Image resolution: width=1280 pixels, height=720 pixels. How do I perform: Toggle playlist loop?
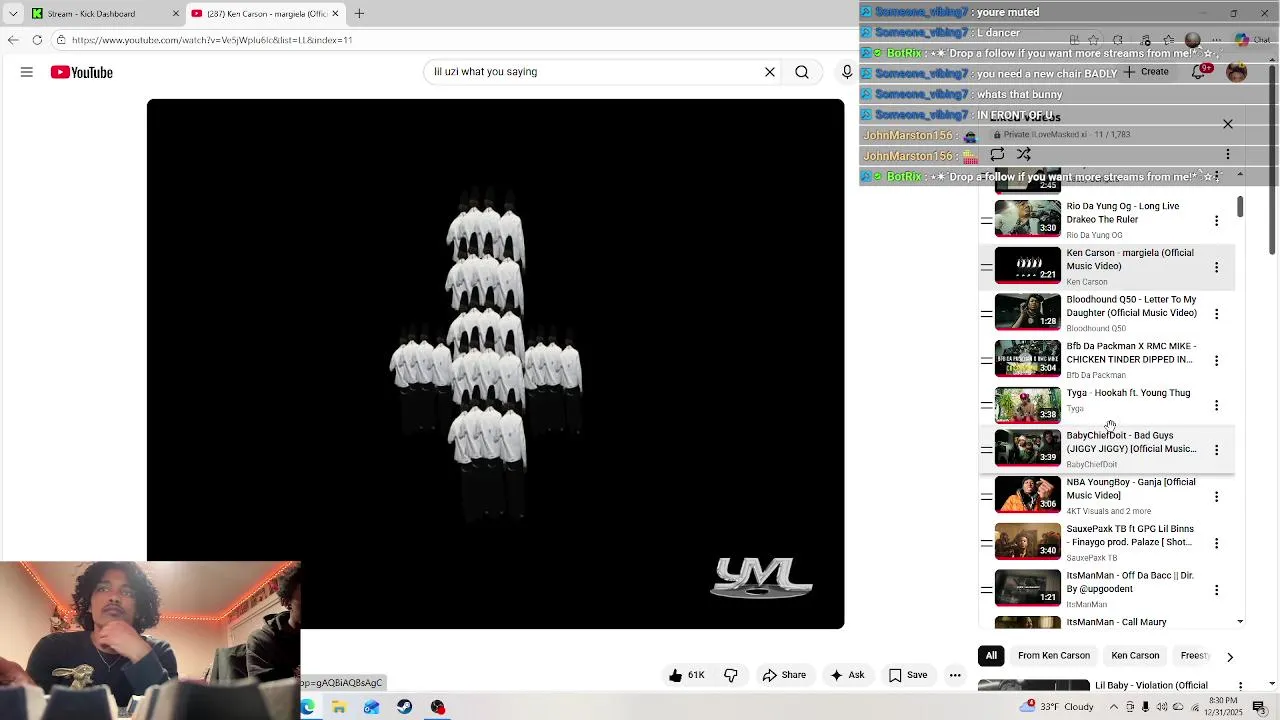(x=997, y=155)
